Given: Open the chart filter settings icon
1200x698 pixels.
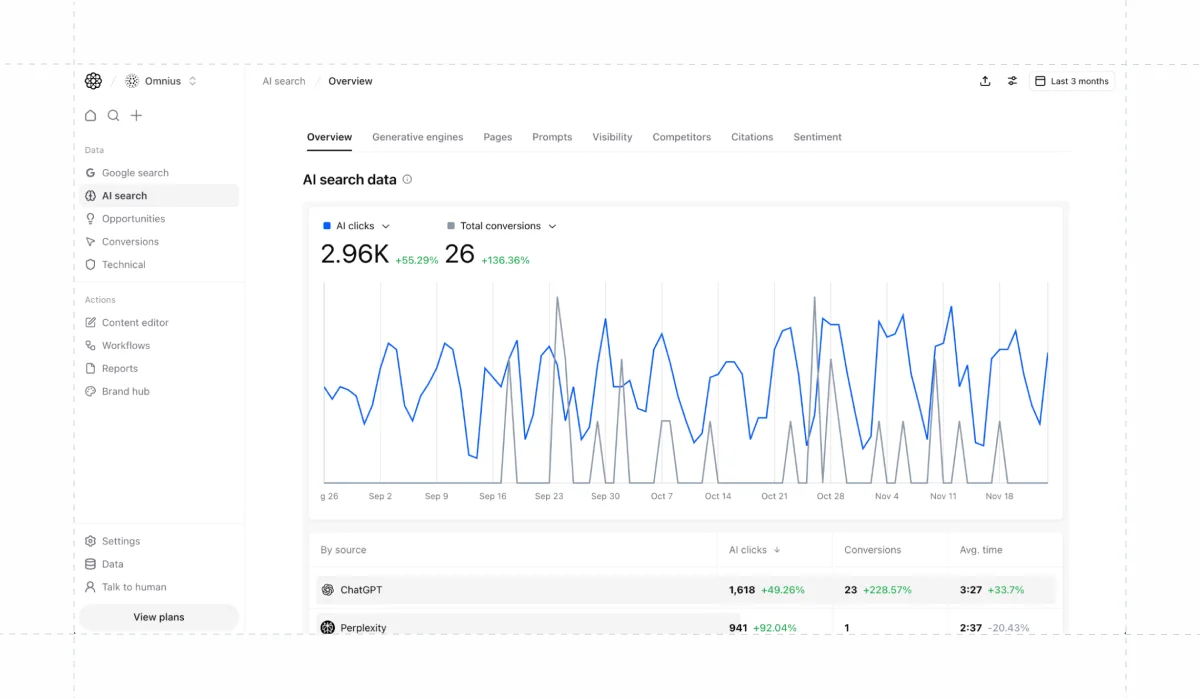Looking at the screenshot, I should pos(1012,81).
